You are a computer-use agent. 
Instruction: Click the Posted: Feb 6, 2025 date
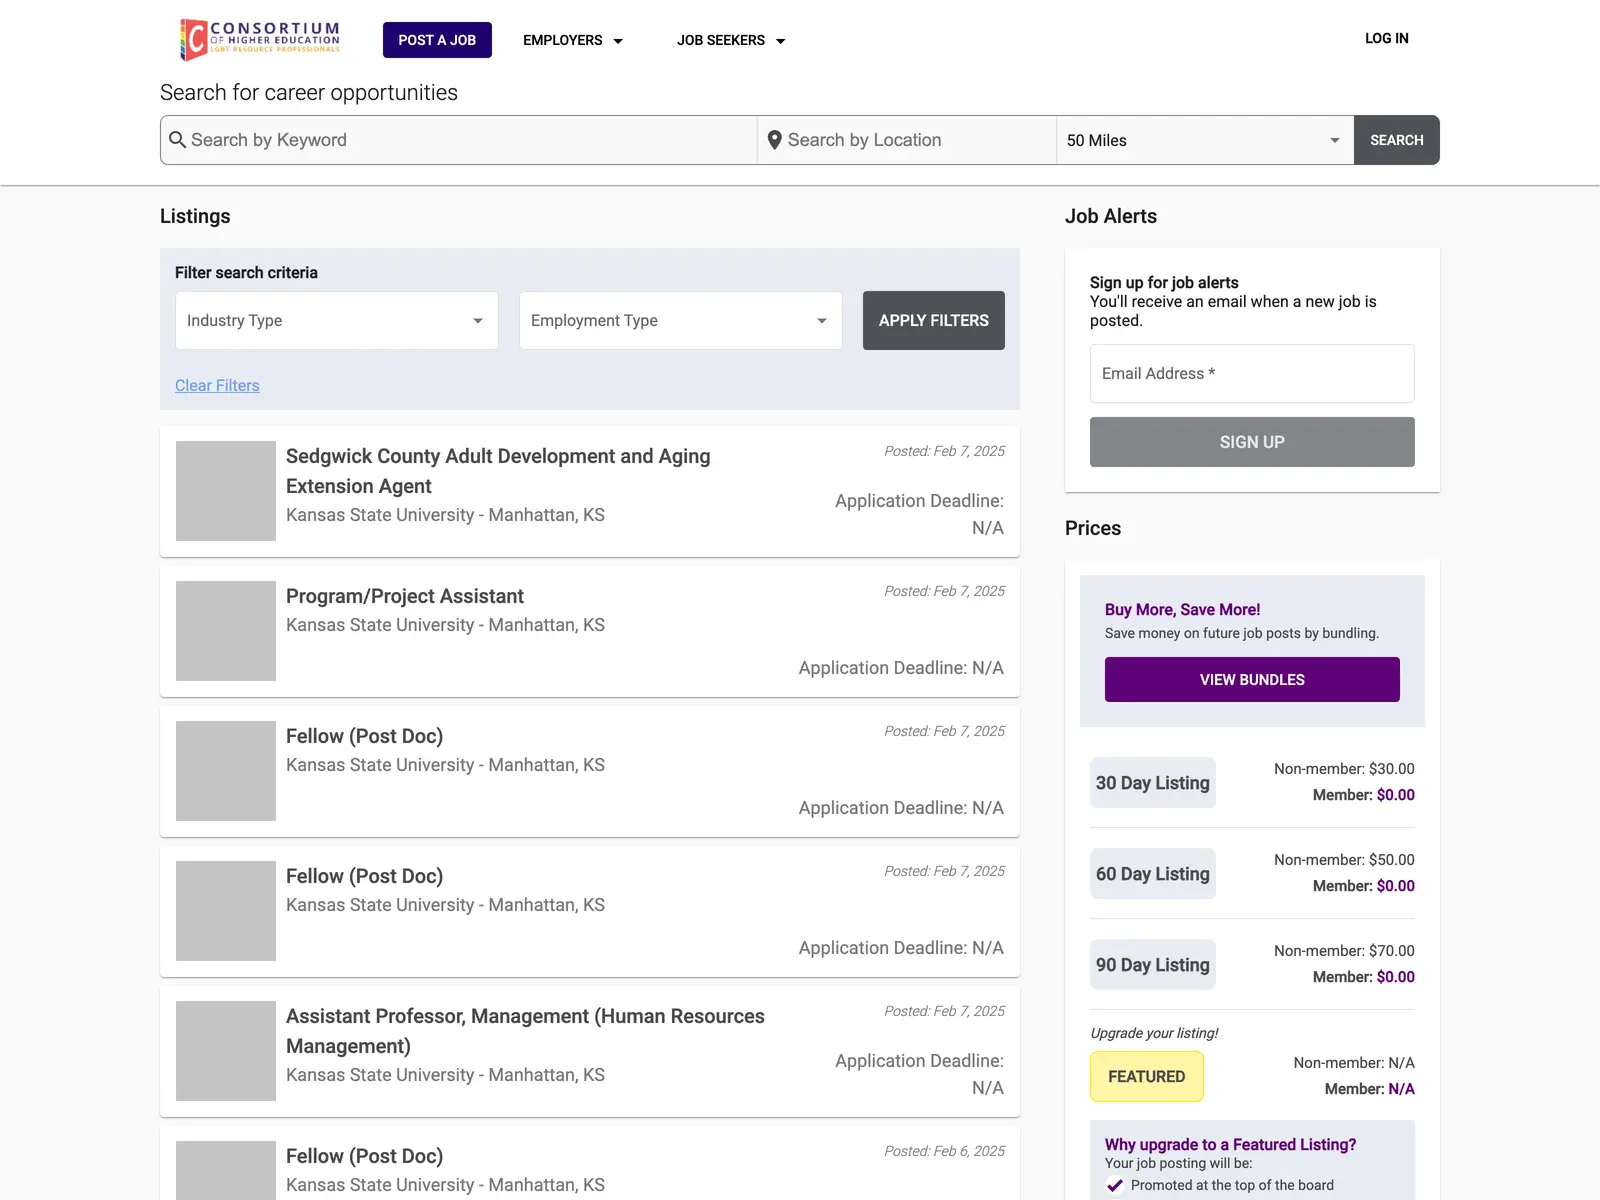click(x=944, y=1151)
